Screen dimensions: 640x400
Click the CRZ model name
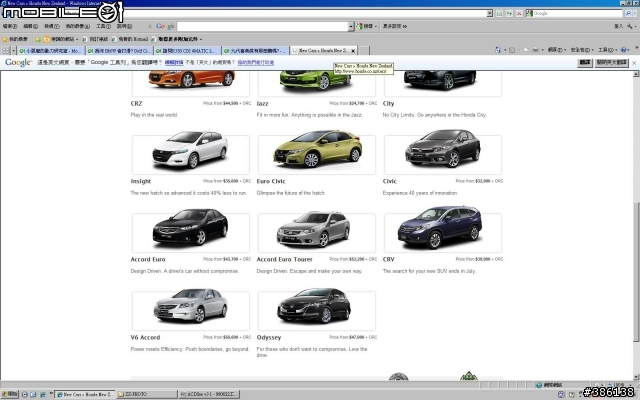(x=136, y=104)
